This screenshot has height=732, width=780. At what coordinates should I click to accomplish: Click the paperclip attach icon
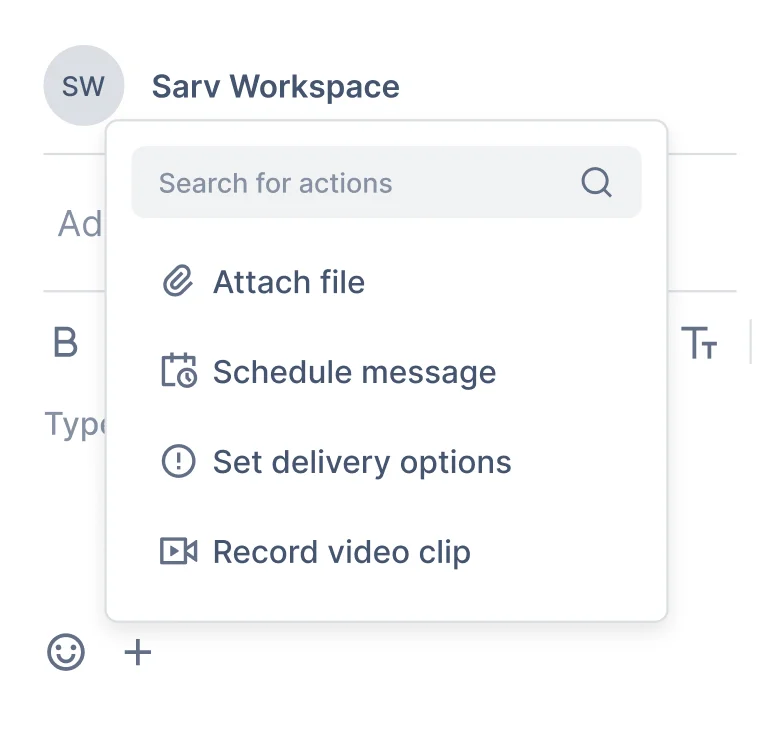[x=178, y=281]
